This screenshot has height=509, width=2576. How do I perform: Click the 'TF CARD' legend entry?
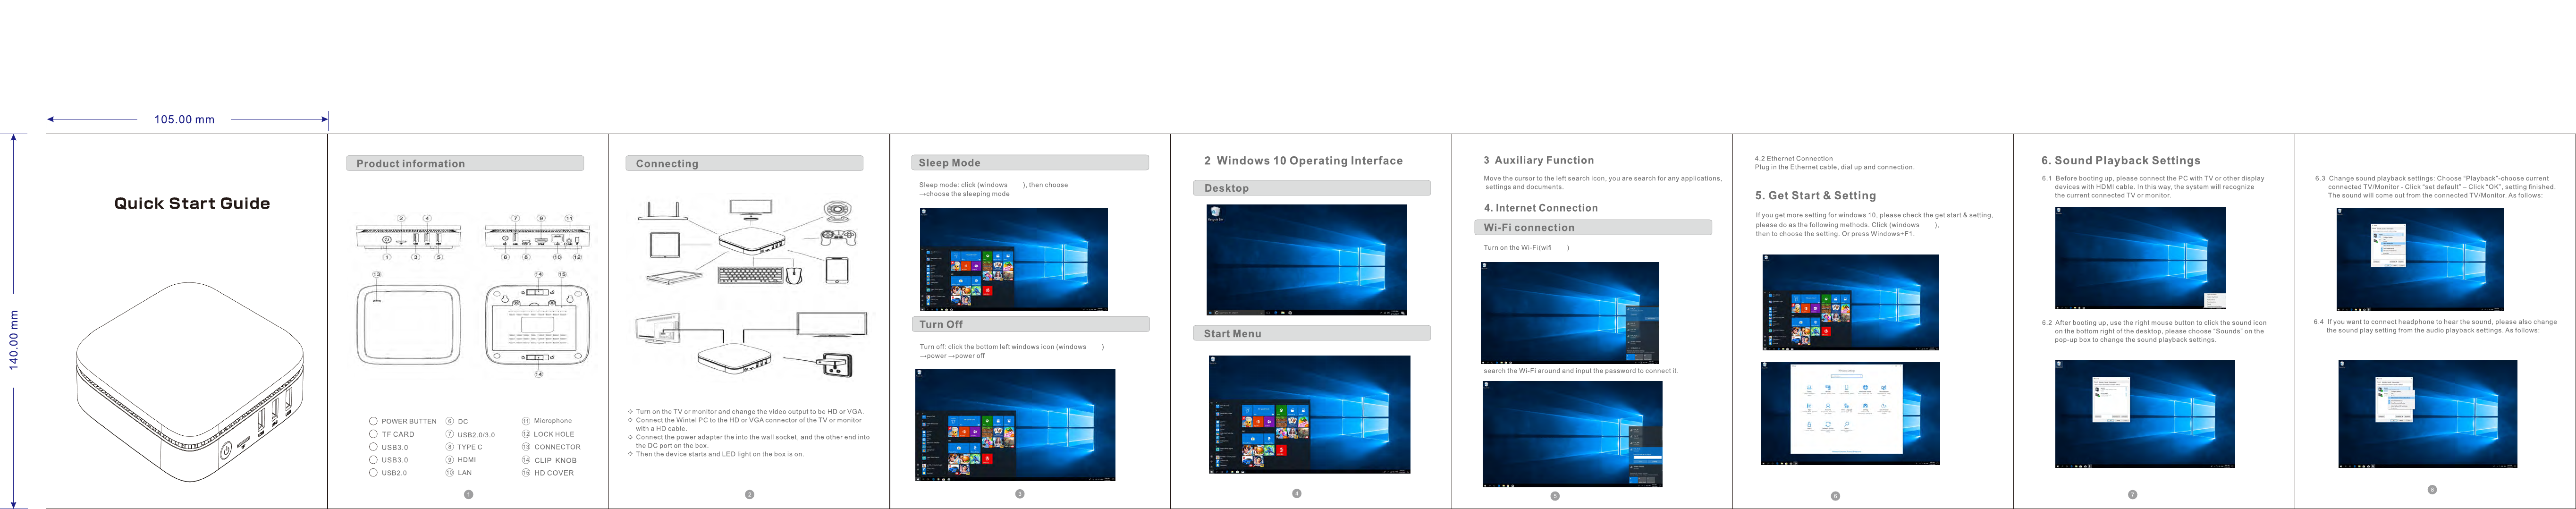[x=398, y=434]
